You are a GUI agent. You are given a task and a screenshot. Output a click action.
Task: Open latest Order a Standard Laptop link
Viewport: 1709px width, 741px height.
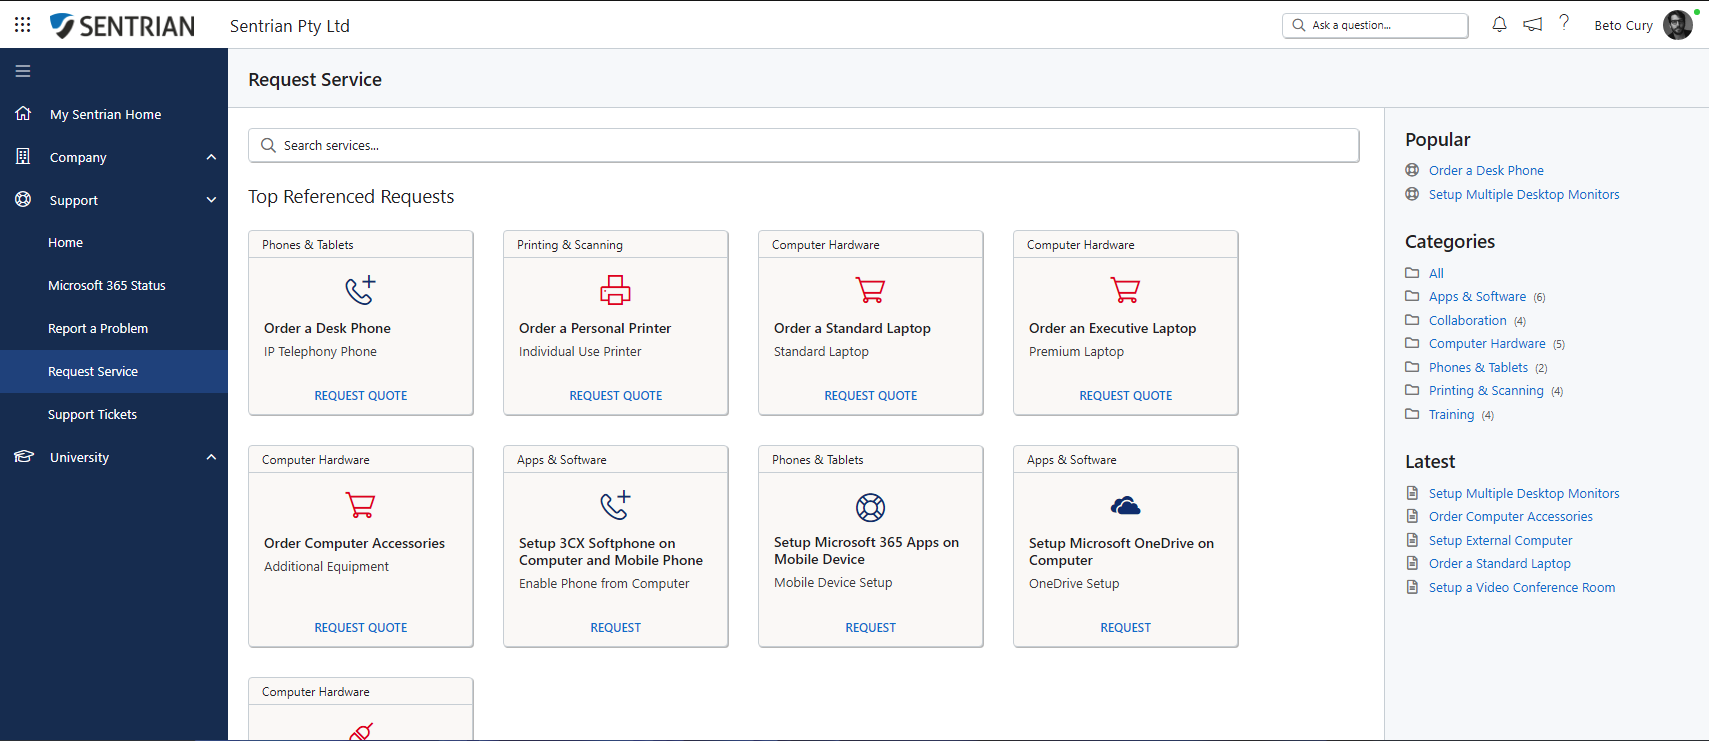[x=1499, y=563]
